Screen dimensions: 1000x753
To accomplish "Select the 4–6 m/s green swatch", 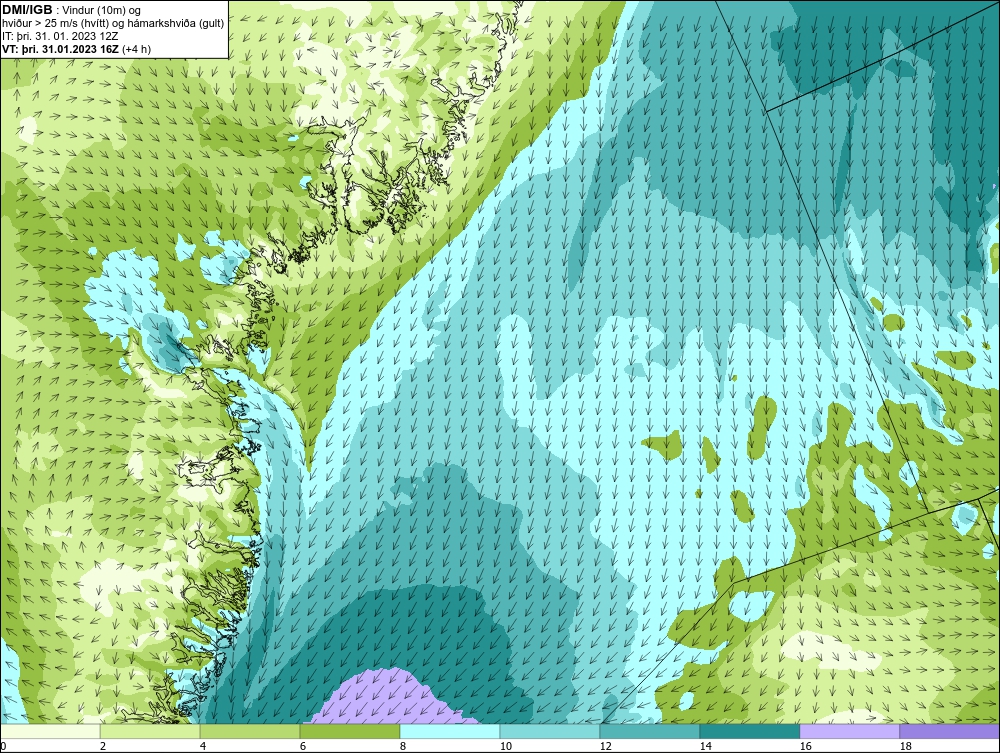I will tap(250, 731).
